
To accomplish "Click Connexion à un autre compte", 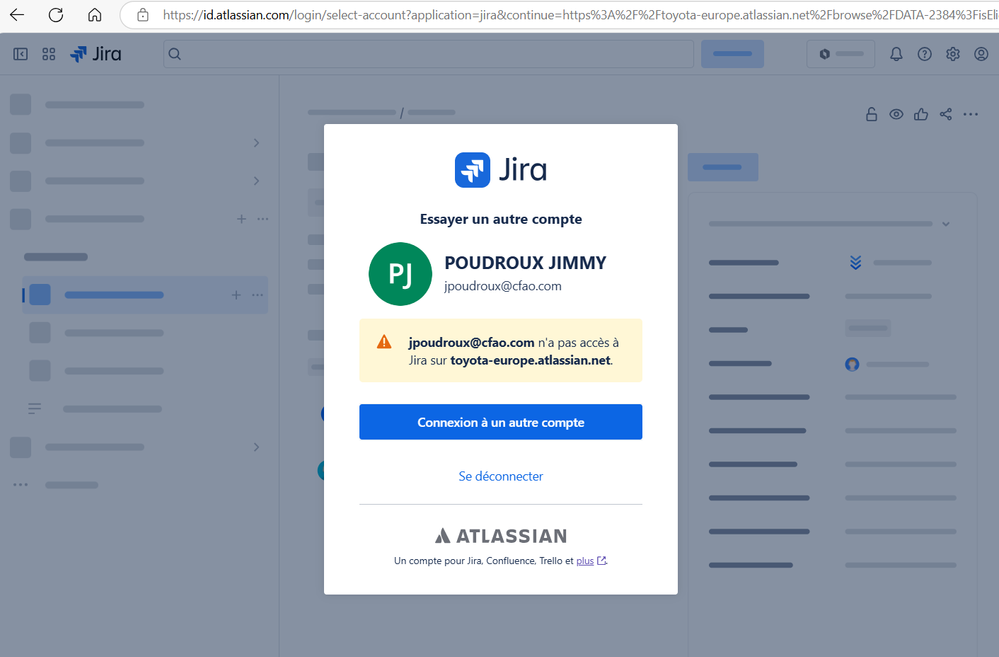I will pos(500,421).
